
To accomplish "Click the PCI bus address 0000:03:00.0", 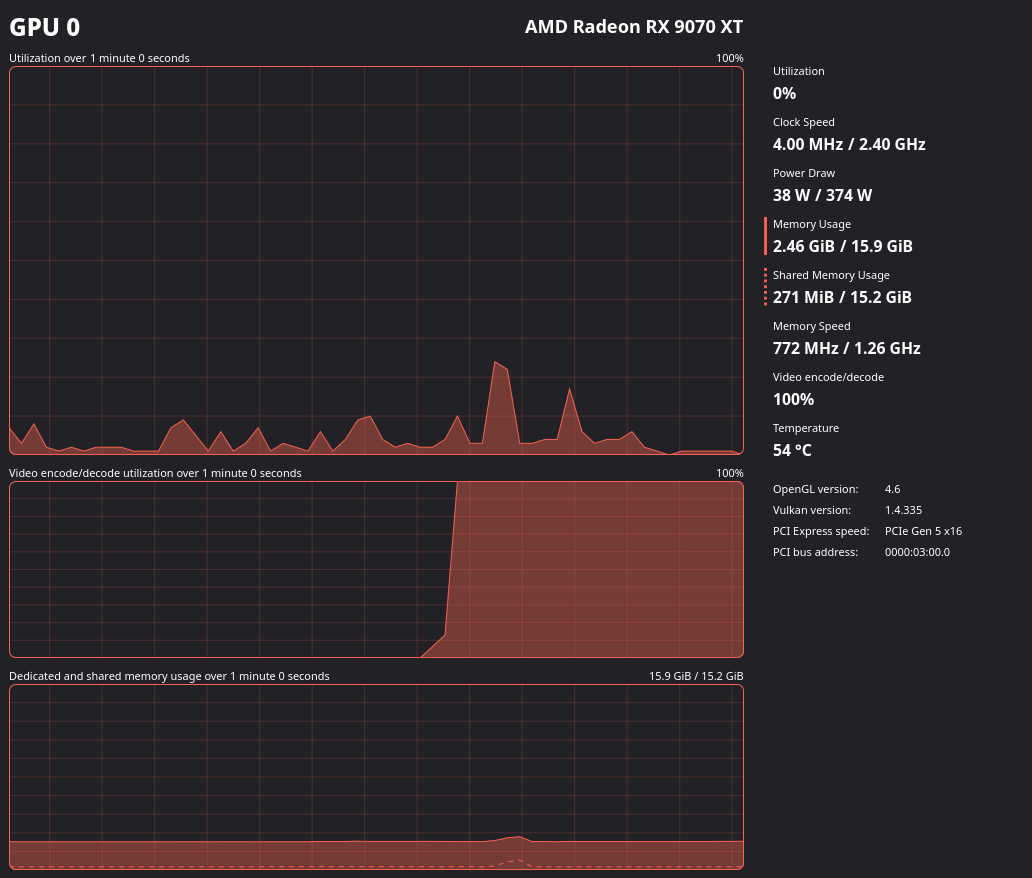I will tap(917, 552).
